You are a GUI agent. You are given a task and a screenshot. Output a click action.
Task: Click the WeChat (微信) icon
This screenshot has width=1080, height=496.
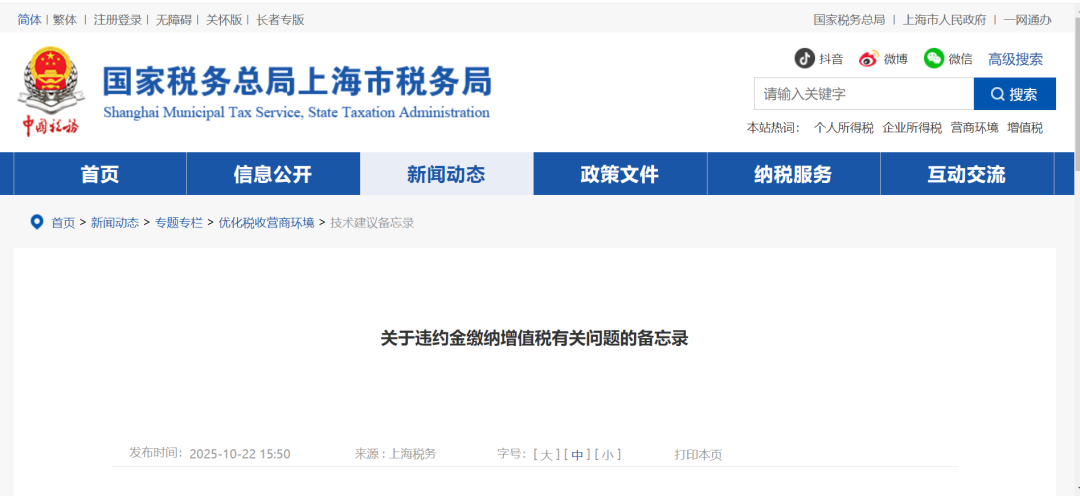pyautogui.click(x=934, y=58)
